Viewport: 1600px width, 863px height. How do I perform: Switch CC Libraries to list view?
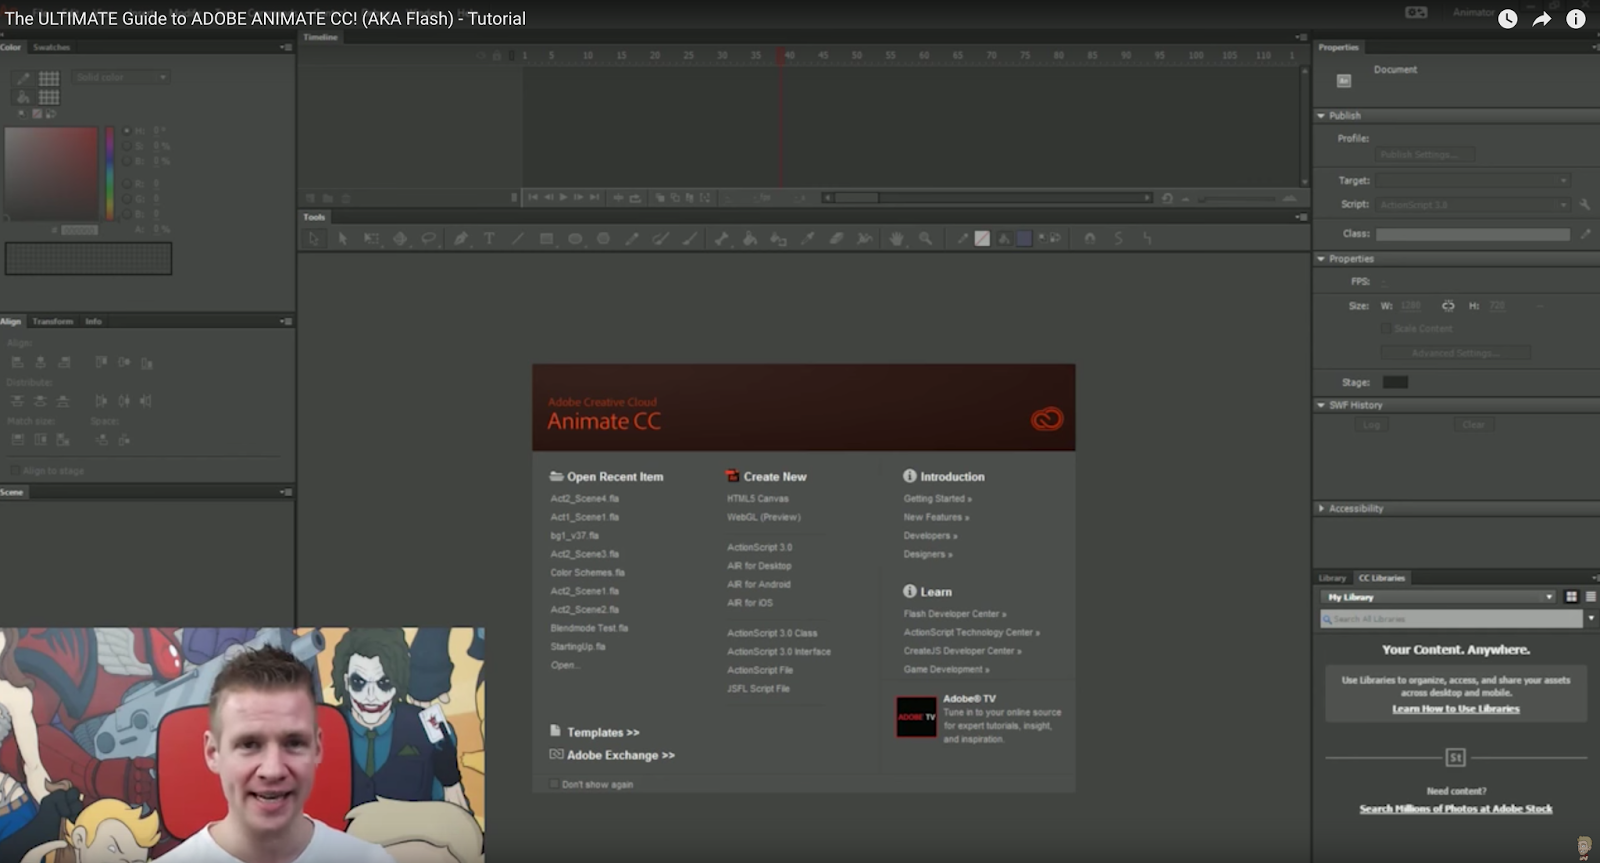1590,597
